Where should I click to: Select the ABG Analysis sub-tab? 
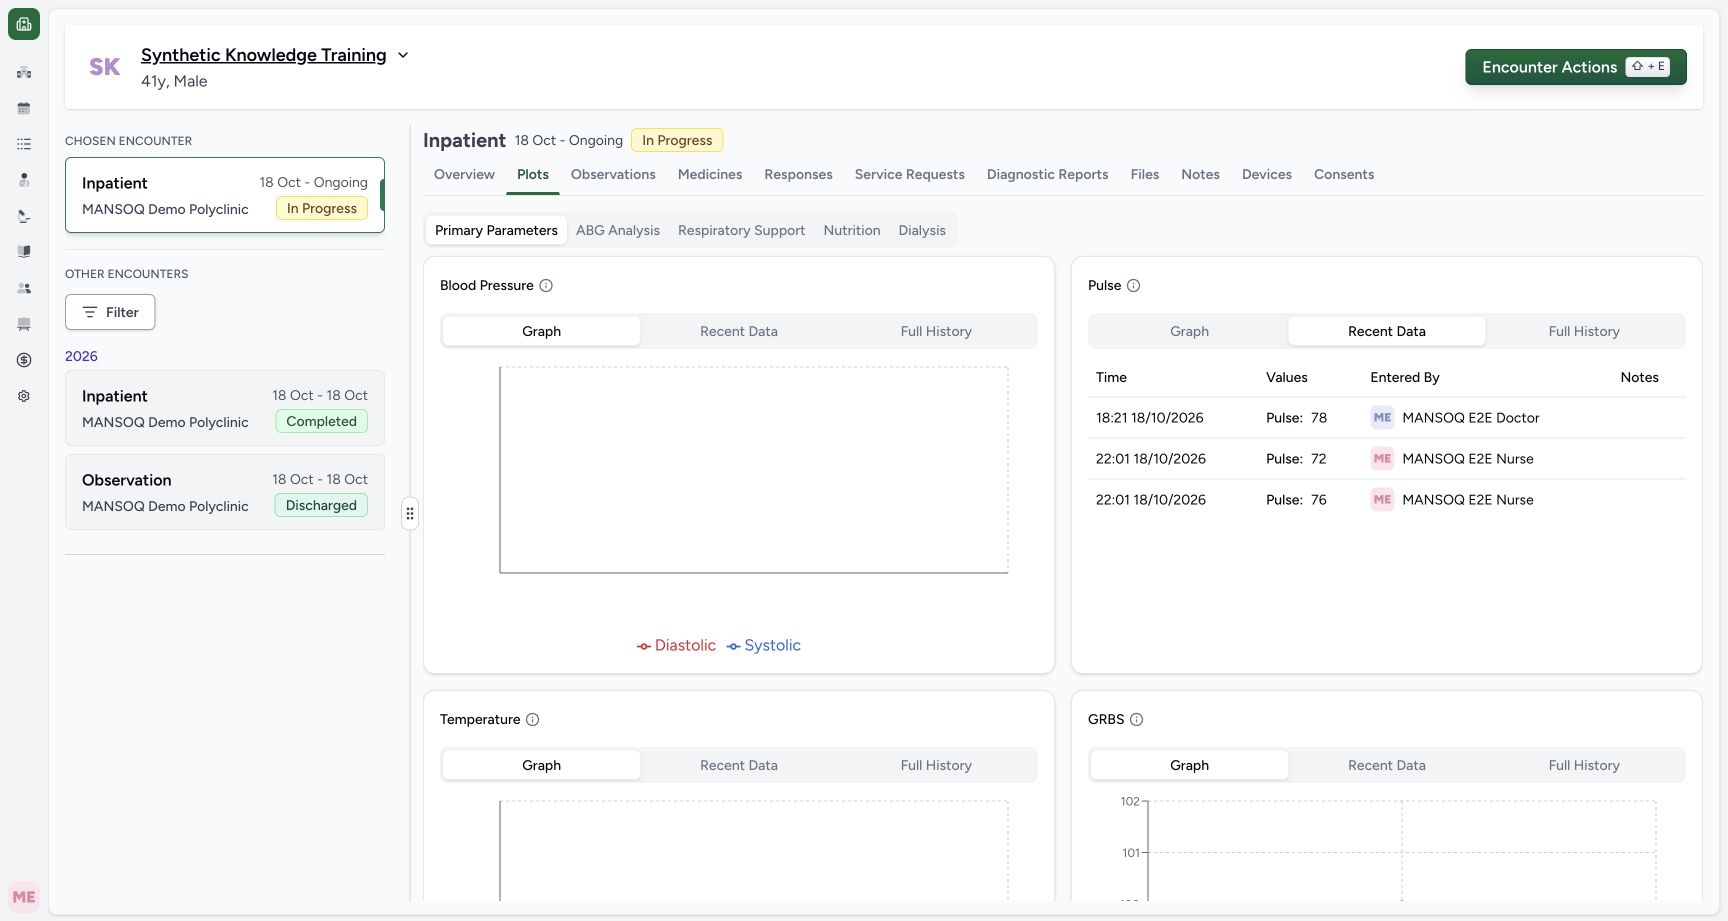click(618, 230)
